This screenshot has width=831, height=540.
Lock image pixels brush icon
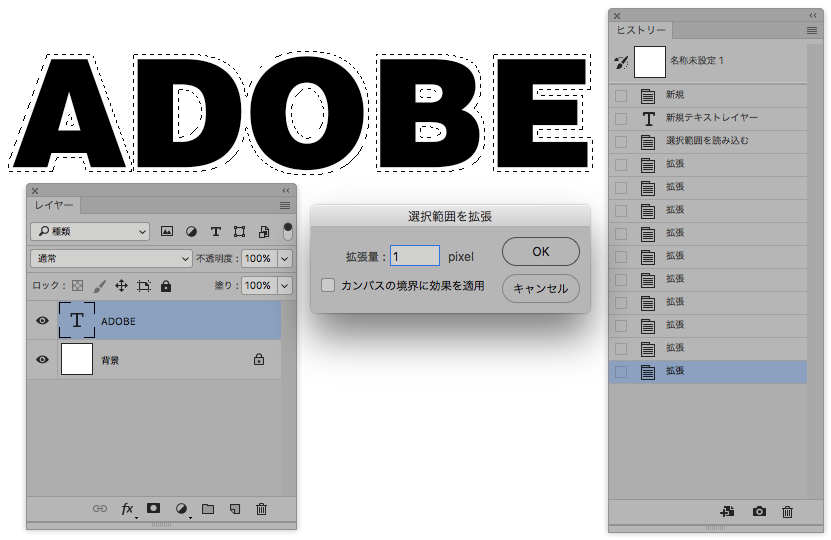100,286
